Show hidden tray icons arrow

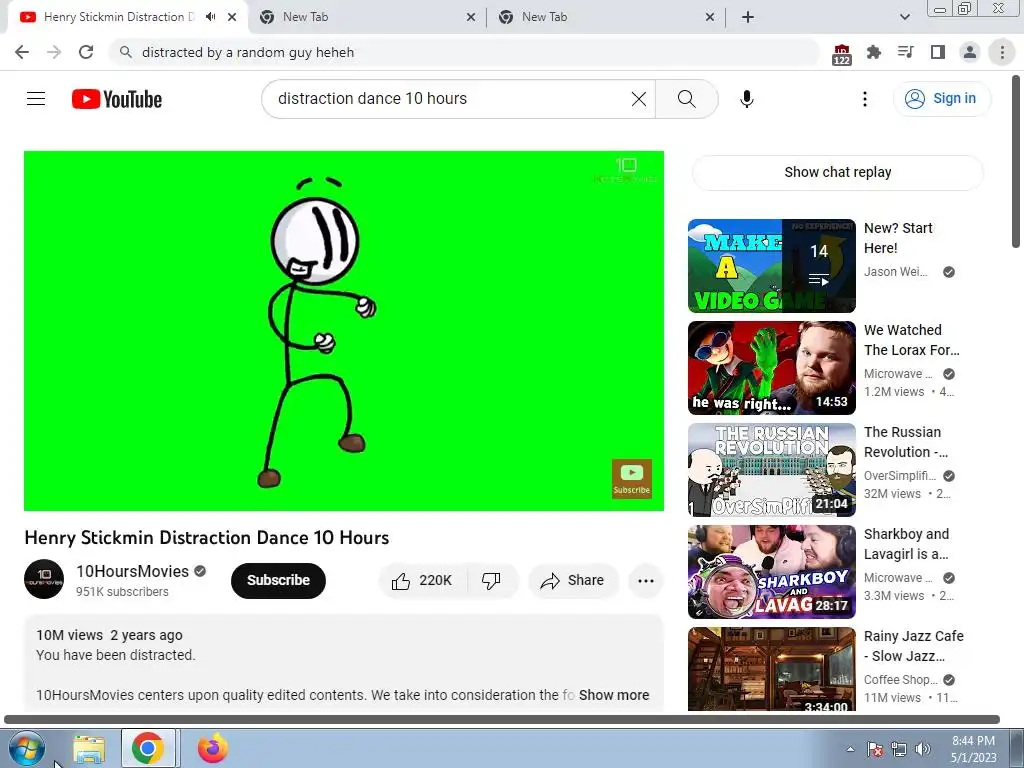coord(850,749)
